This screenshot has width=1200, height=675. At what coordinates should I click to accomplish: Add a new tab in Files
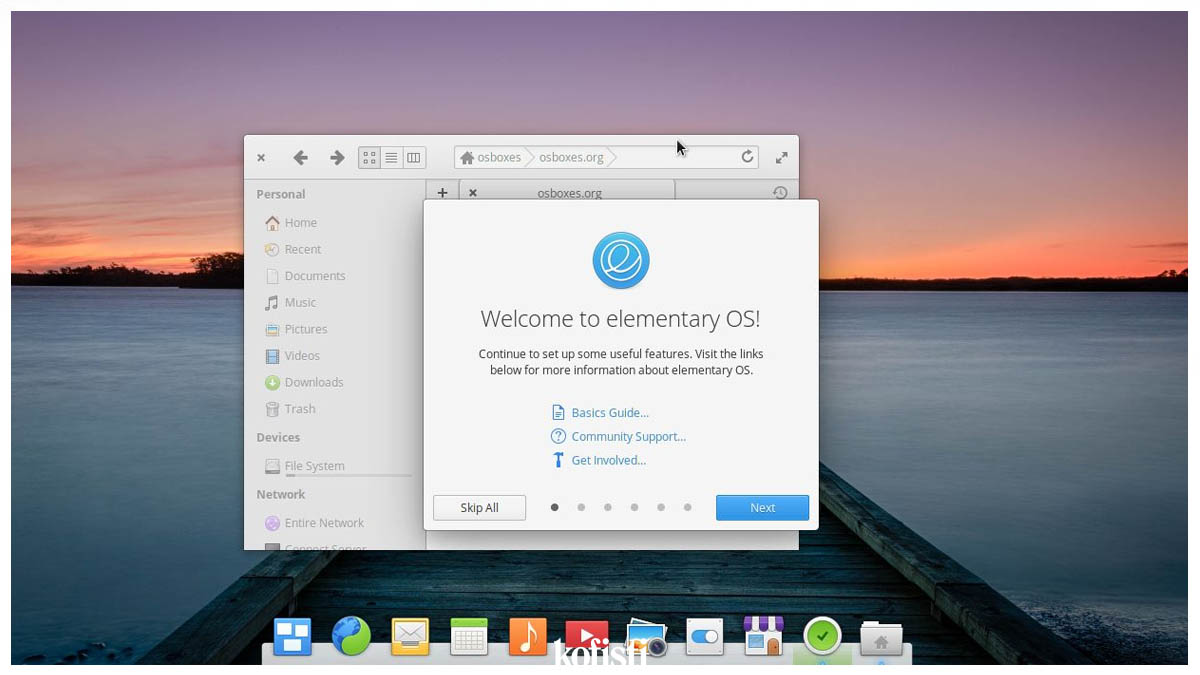click(x=442, y=193)
